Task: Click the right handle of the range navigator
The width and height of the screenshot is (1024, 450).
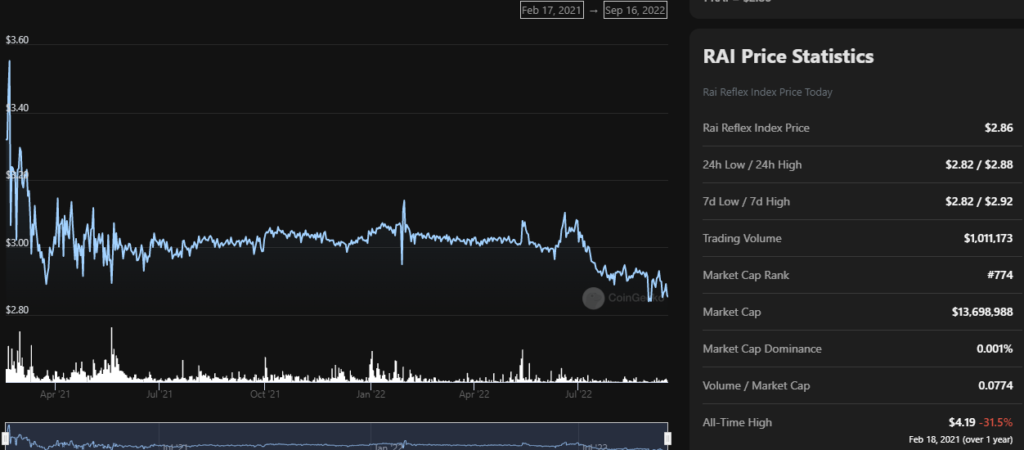Action: (x=667, y=438)
